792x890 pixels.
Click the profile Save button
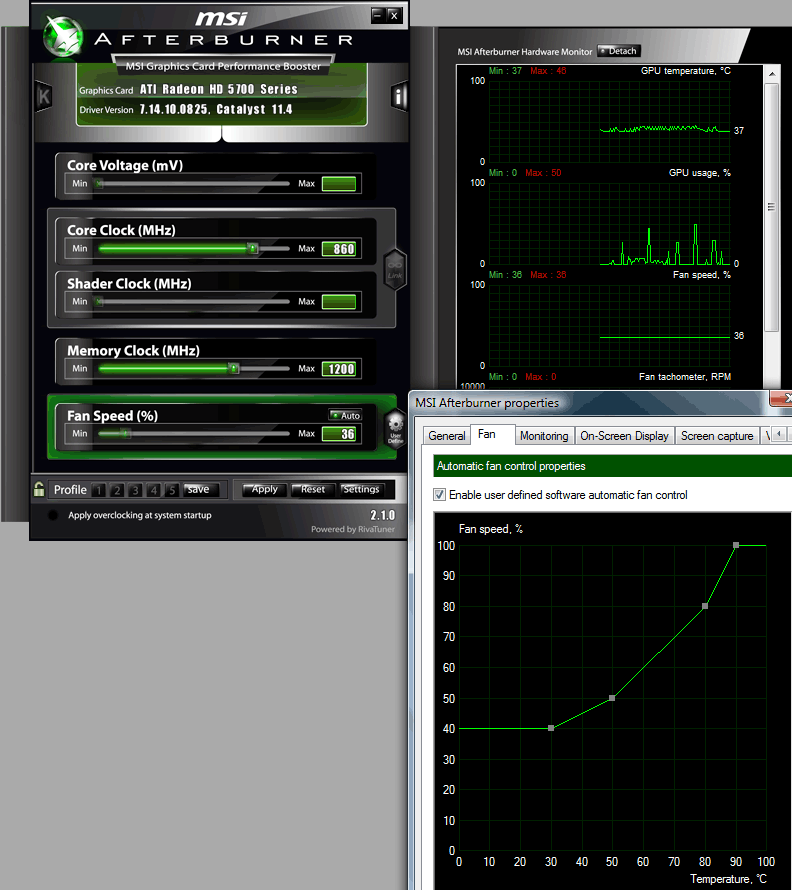200,489
